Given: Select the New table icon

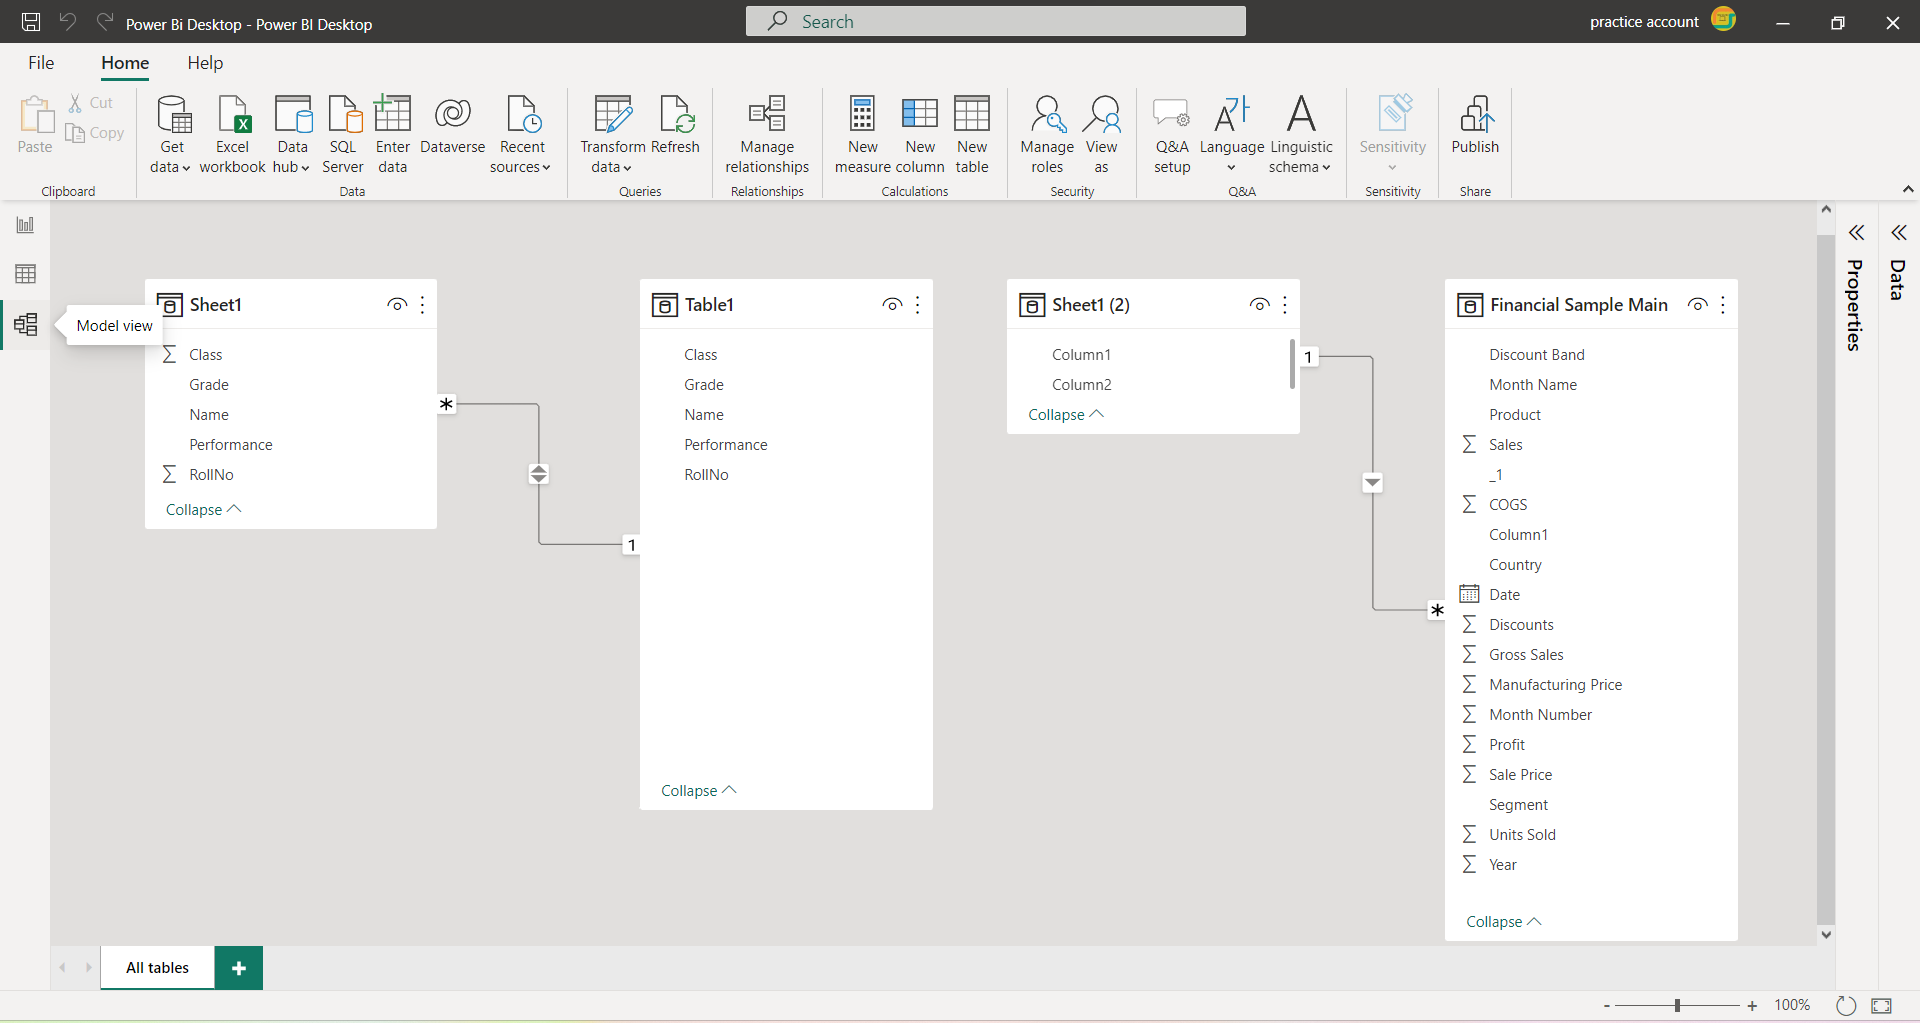Looking at the screenshot, I should point(972,131).
